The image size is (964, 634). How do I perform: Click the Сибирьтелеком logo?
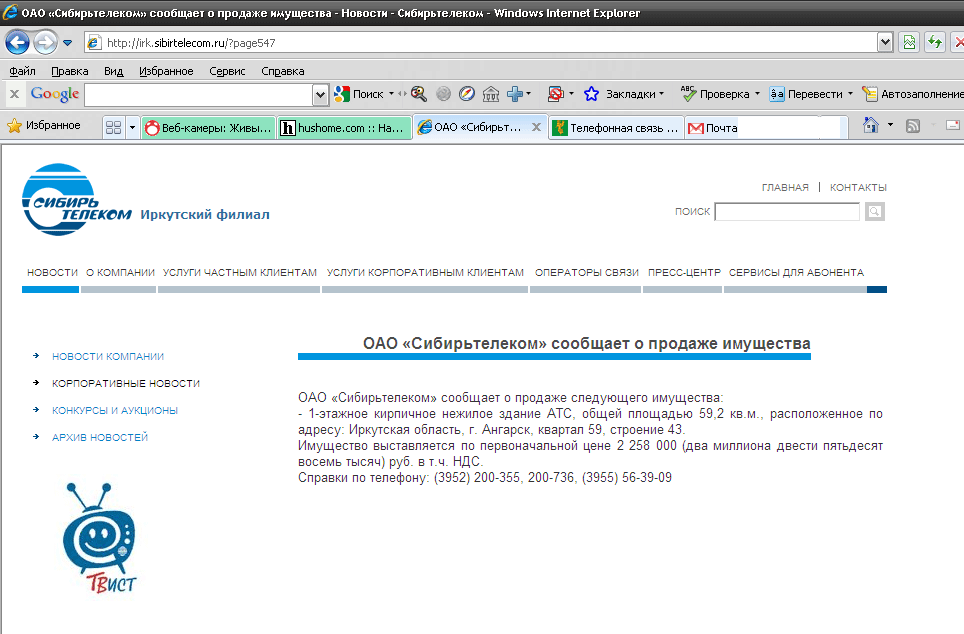77,200
